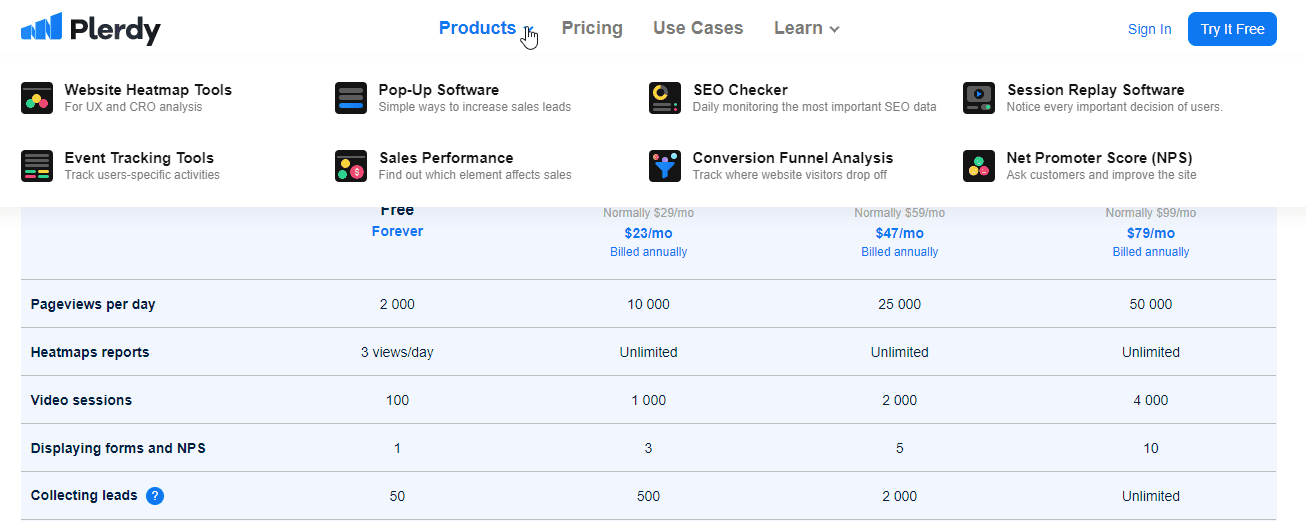Click the Pageviews per day row label

[93, 304]
